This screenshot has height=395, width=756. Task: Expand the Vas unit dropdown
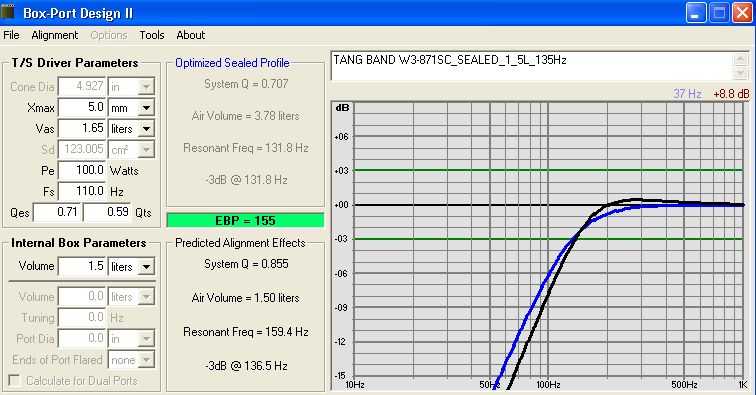pos(146,129)
